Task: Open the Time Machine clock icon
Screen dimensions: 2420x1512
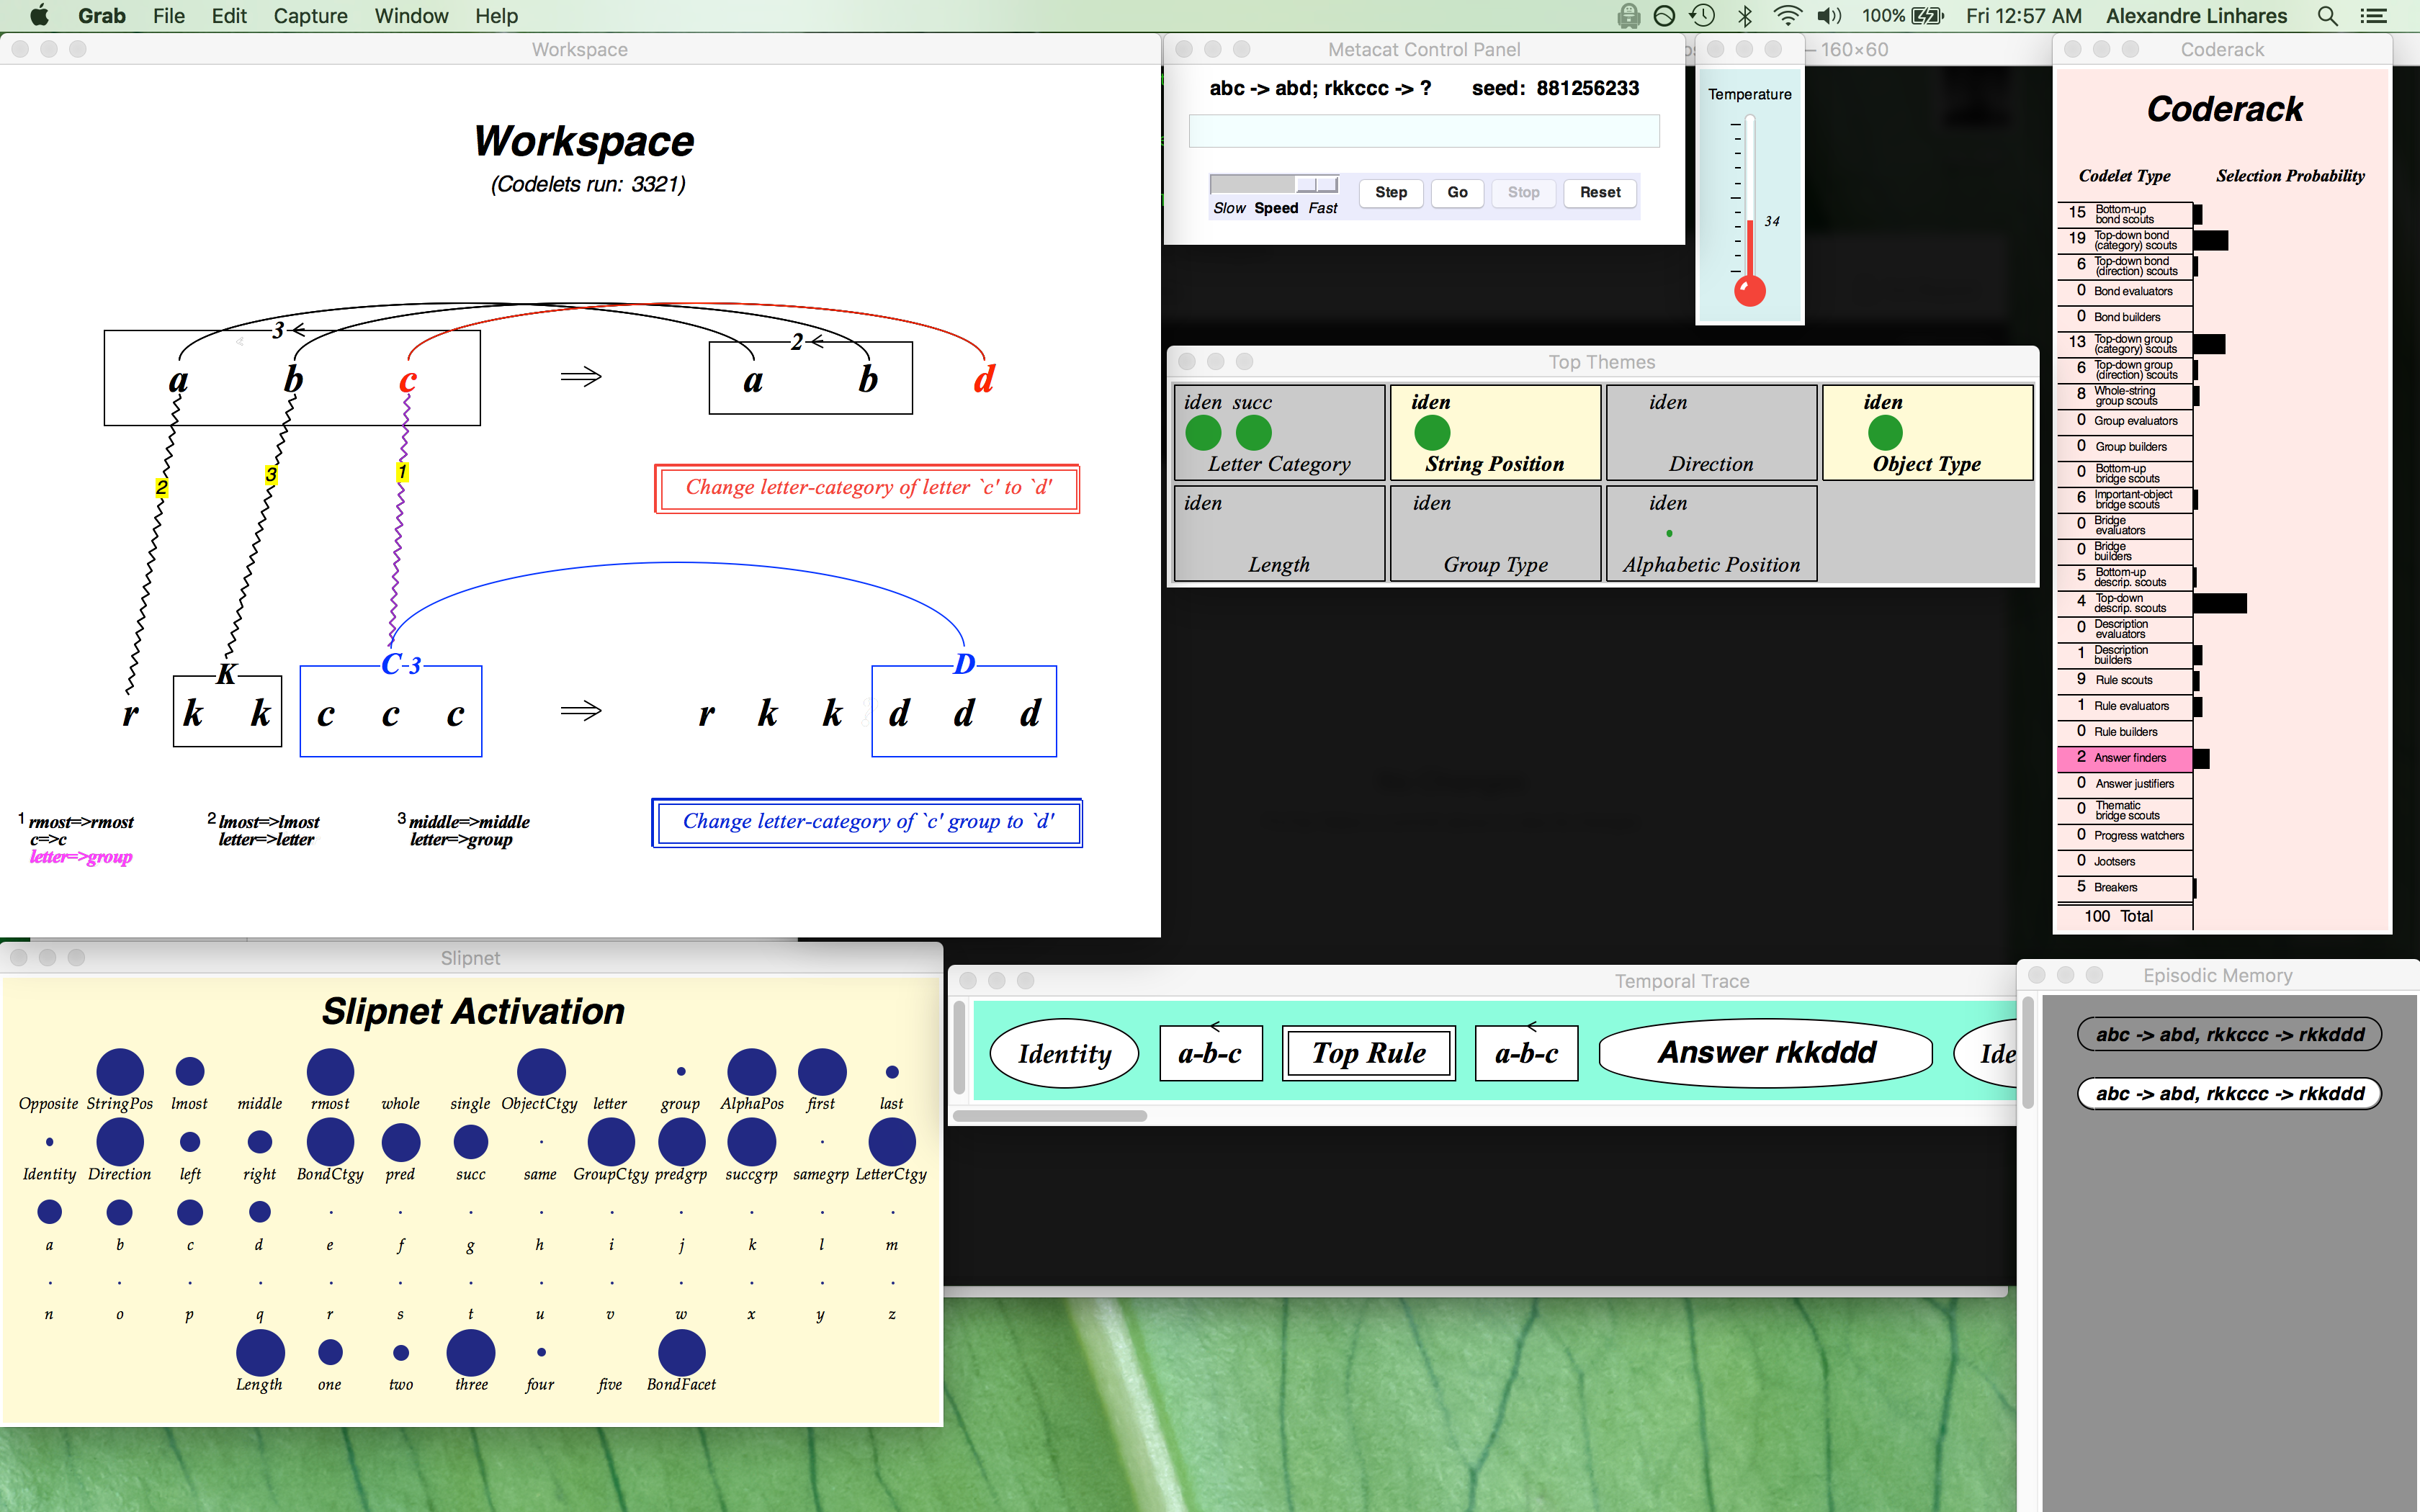Action: click(1702, 15)
